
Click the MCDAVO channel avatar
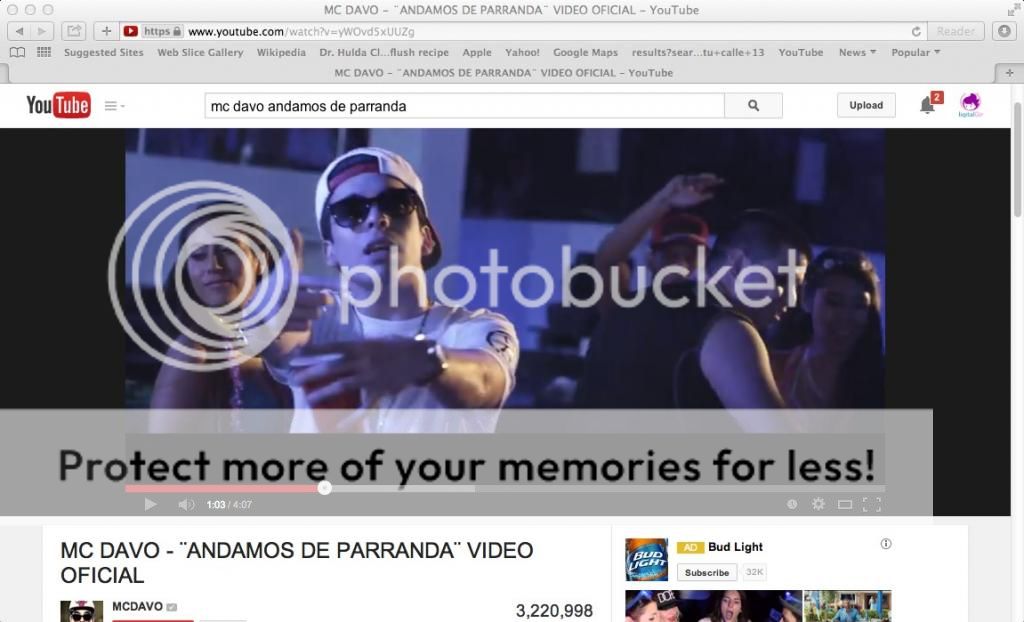(x=82, y=611)
